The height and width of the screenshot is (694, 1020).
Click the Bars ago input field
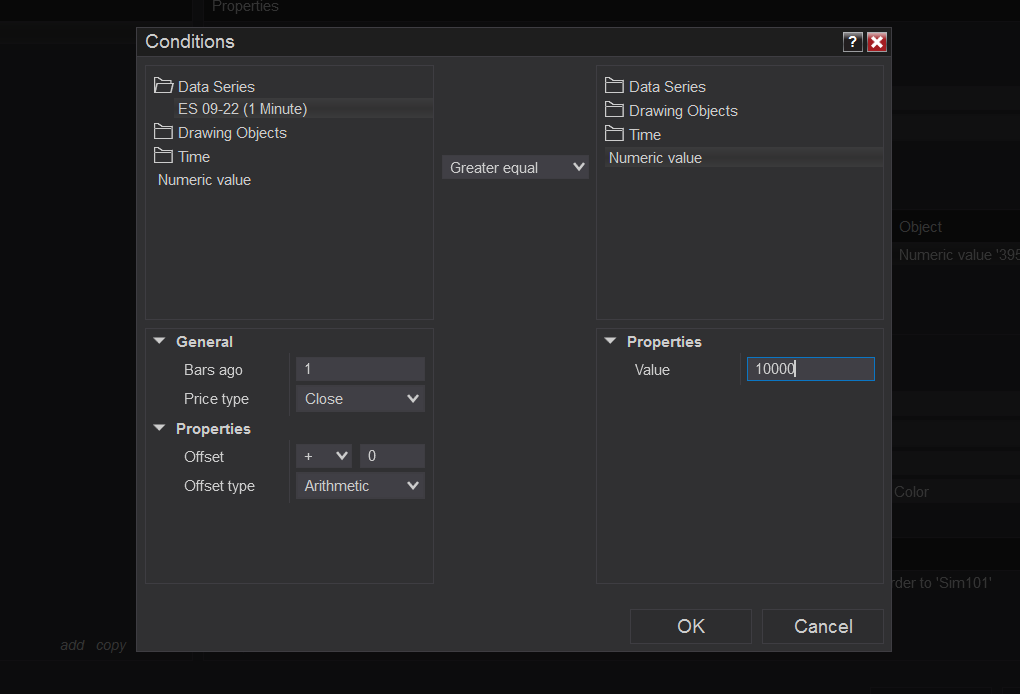point(360,370)
